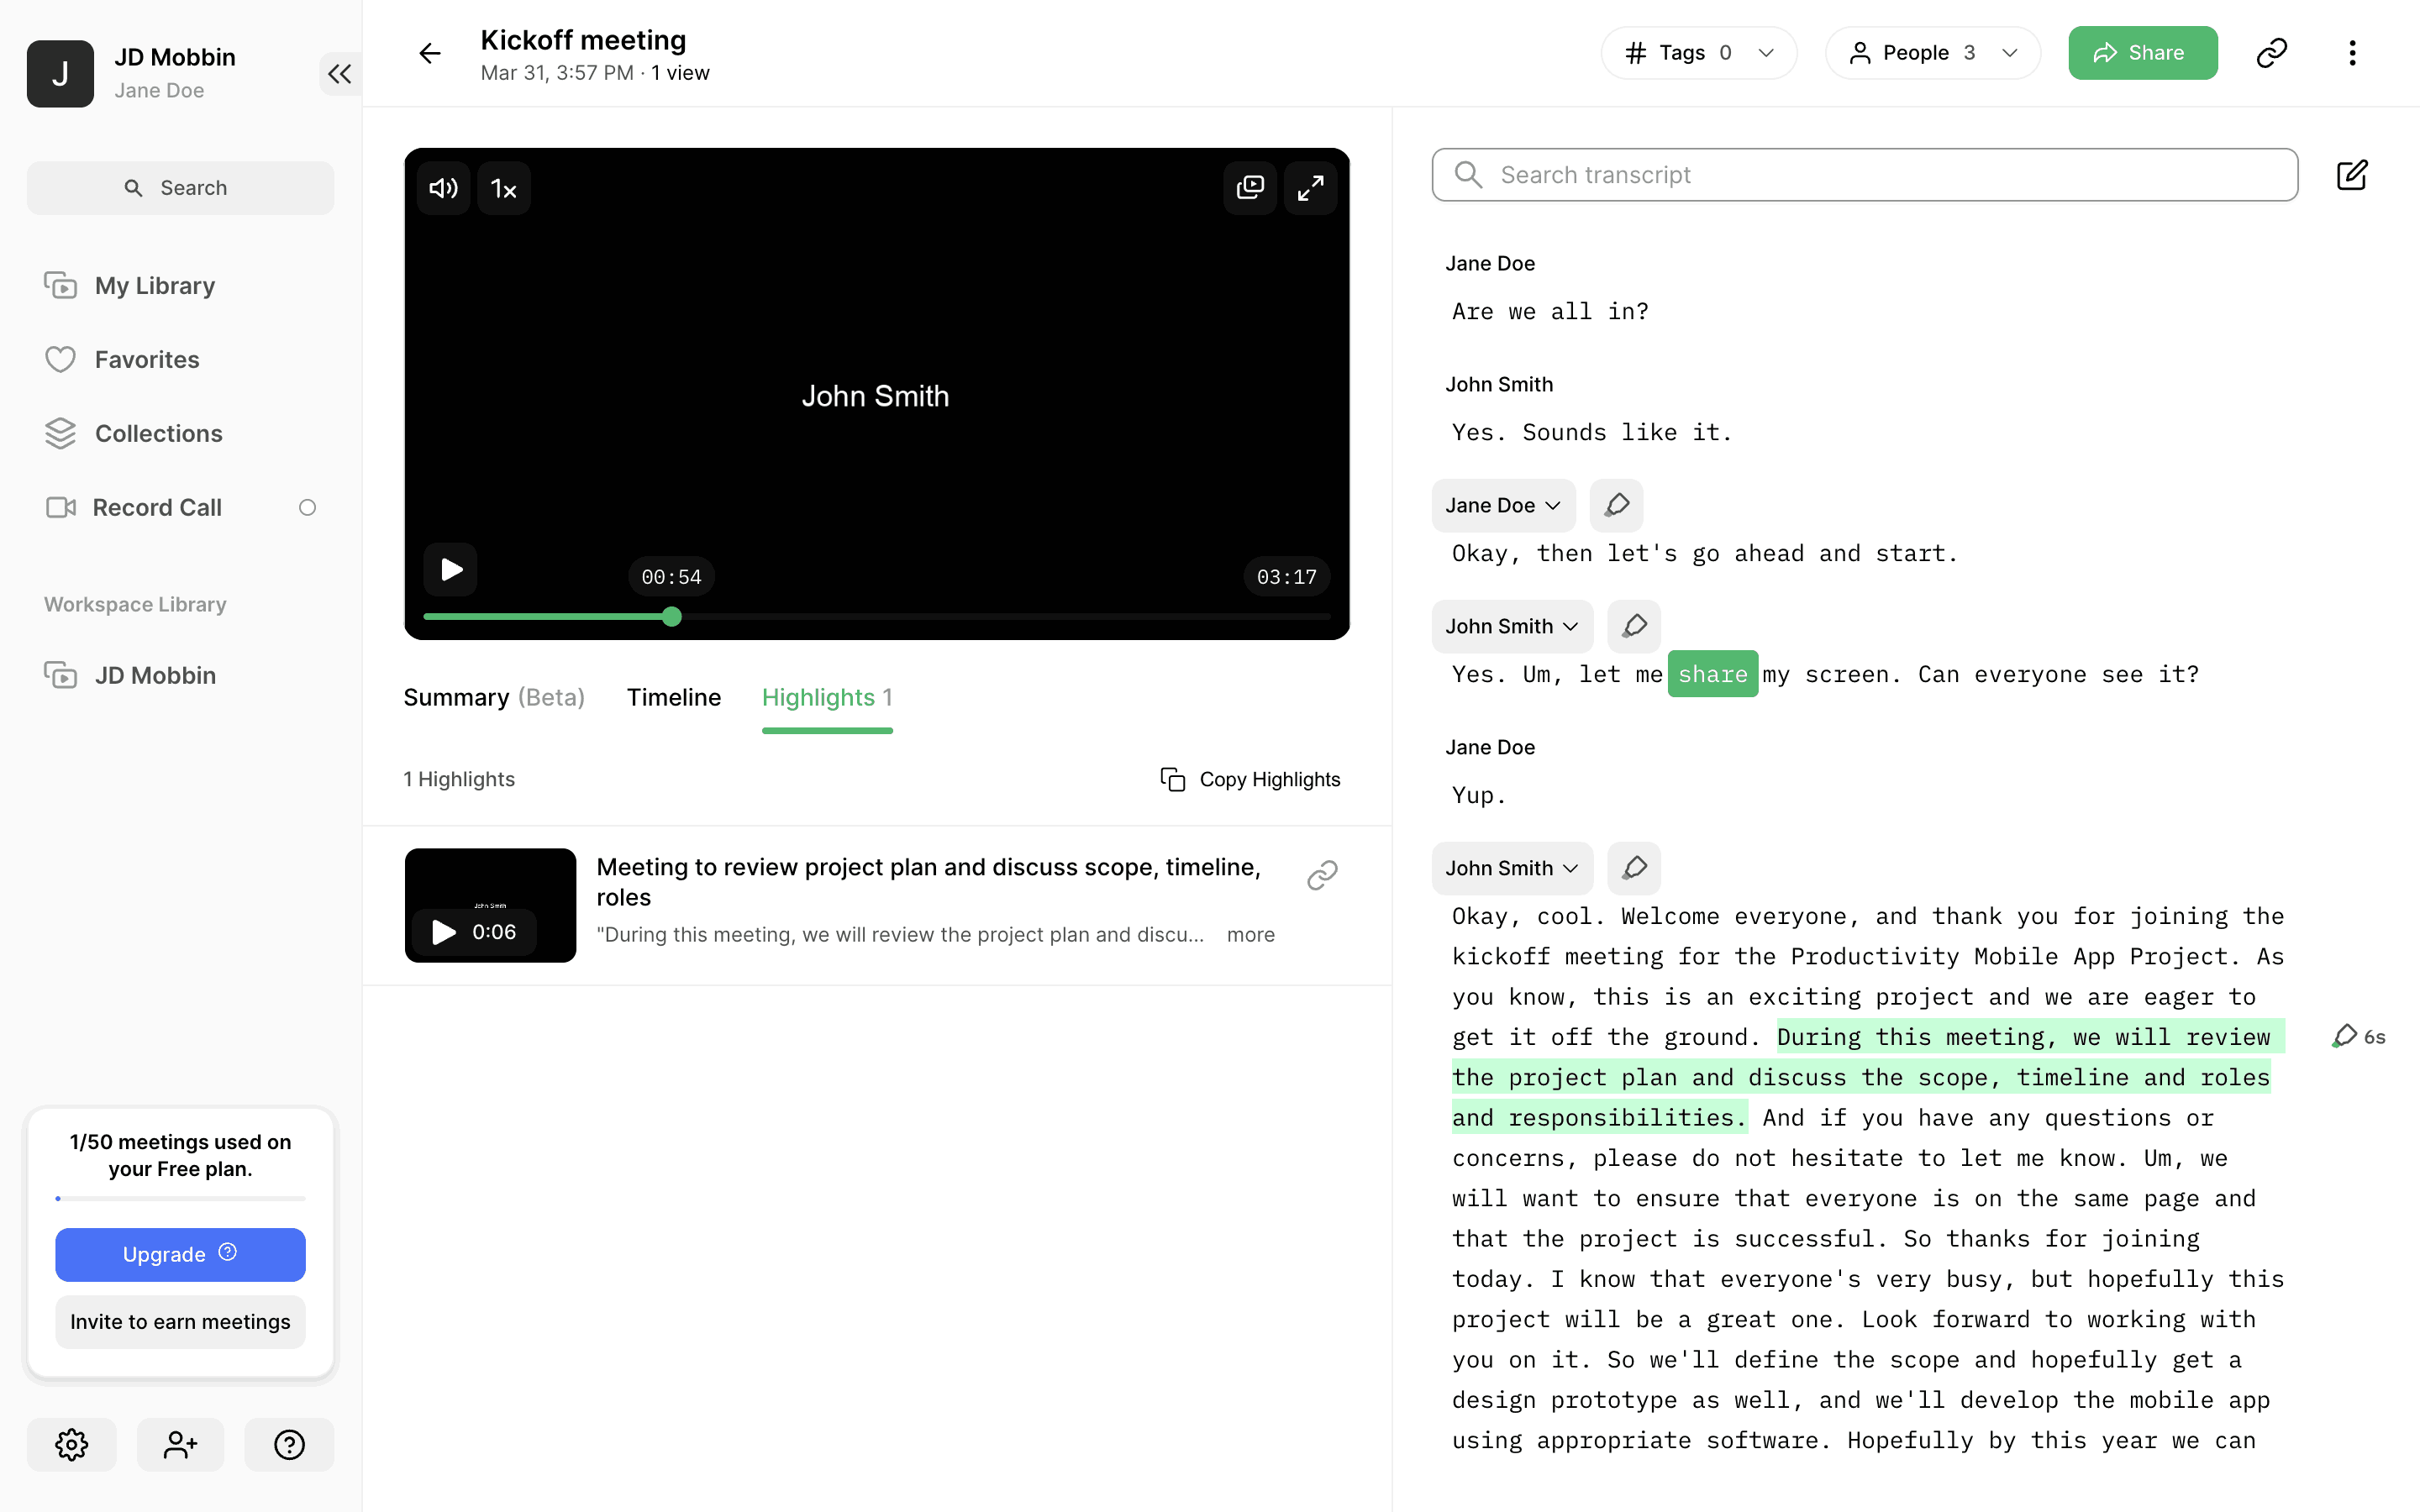
Task: Click the picture-in-picture video icon
Action: pyautogui.click(x=1250, y=188)
